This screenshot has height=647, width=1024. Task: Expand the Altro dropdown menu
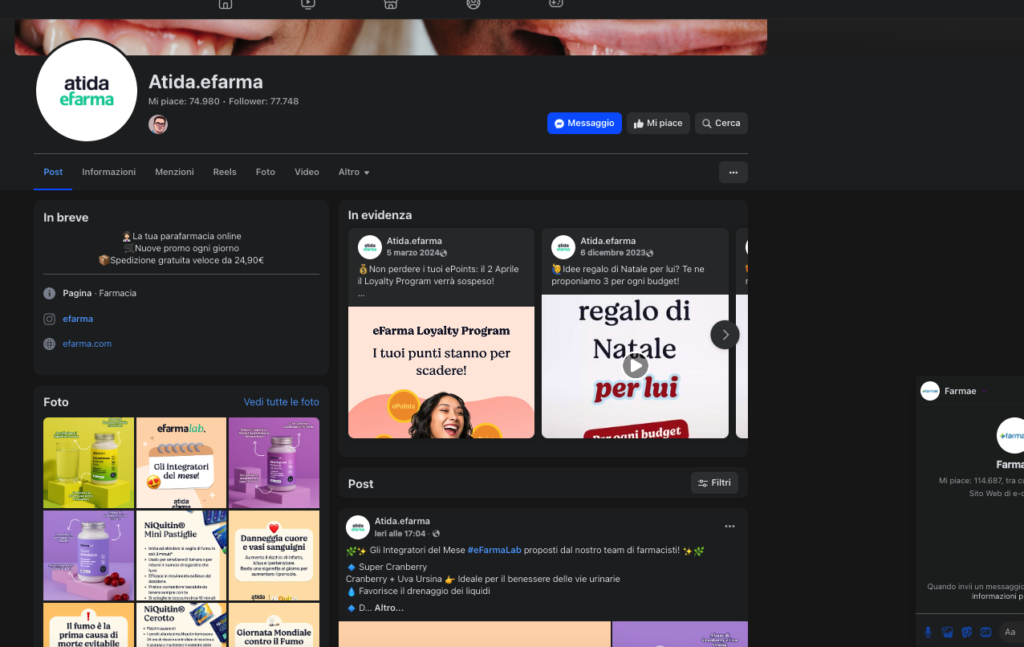point(354,172)
